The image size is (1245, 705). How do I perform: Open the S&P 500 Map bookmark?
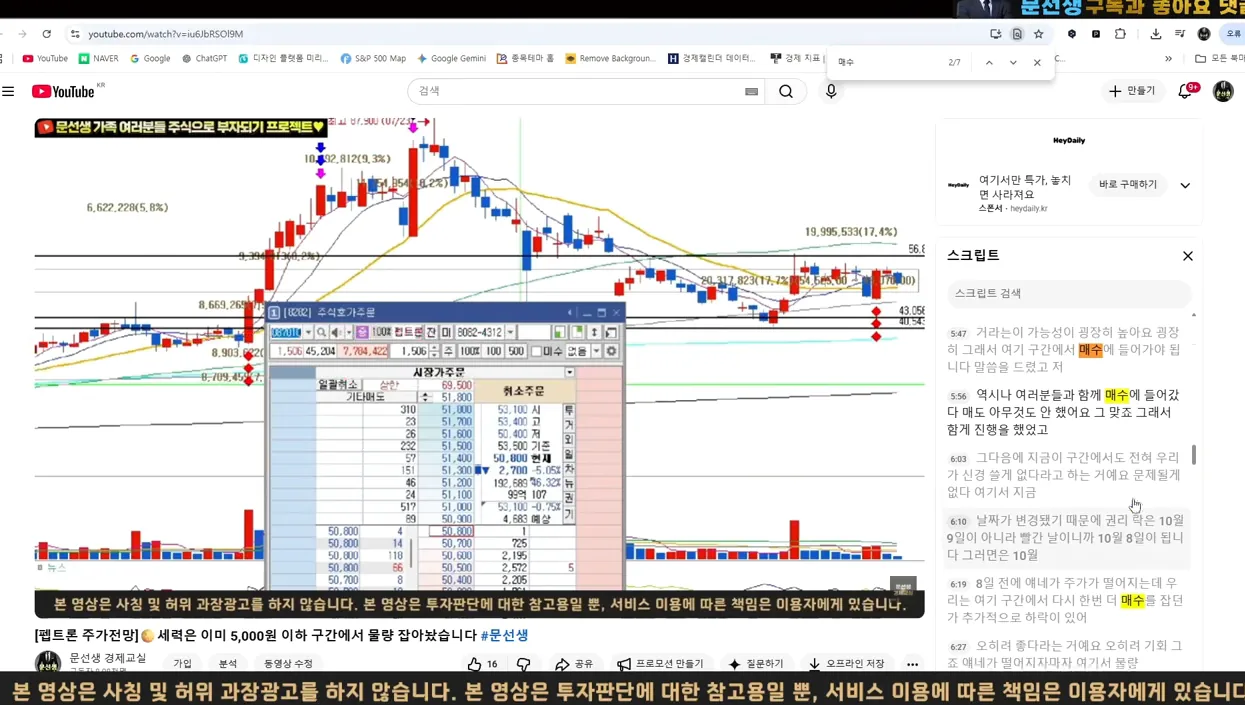point(373,59)
